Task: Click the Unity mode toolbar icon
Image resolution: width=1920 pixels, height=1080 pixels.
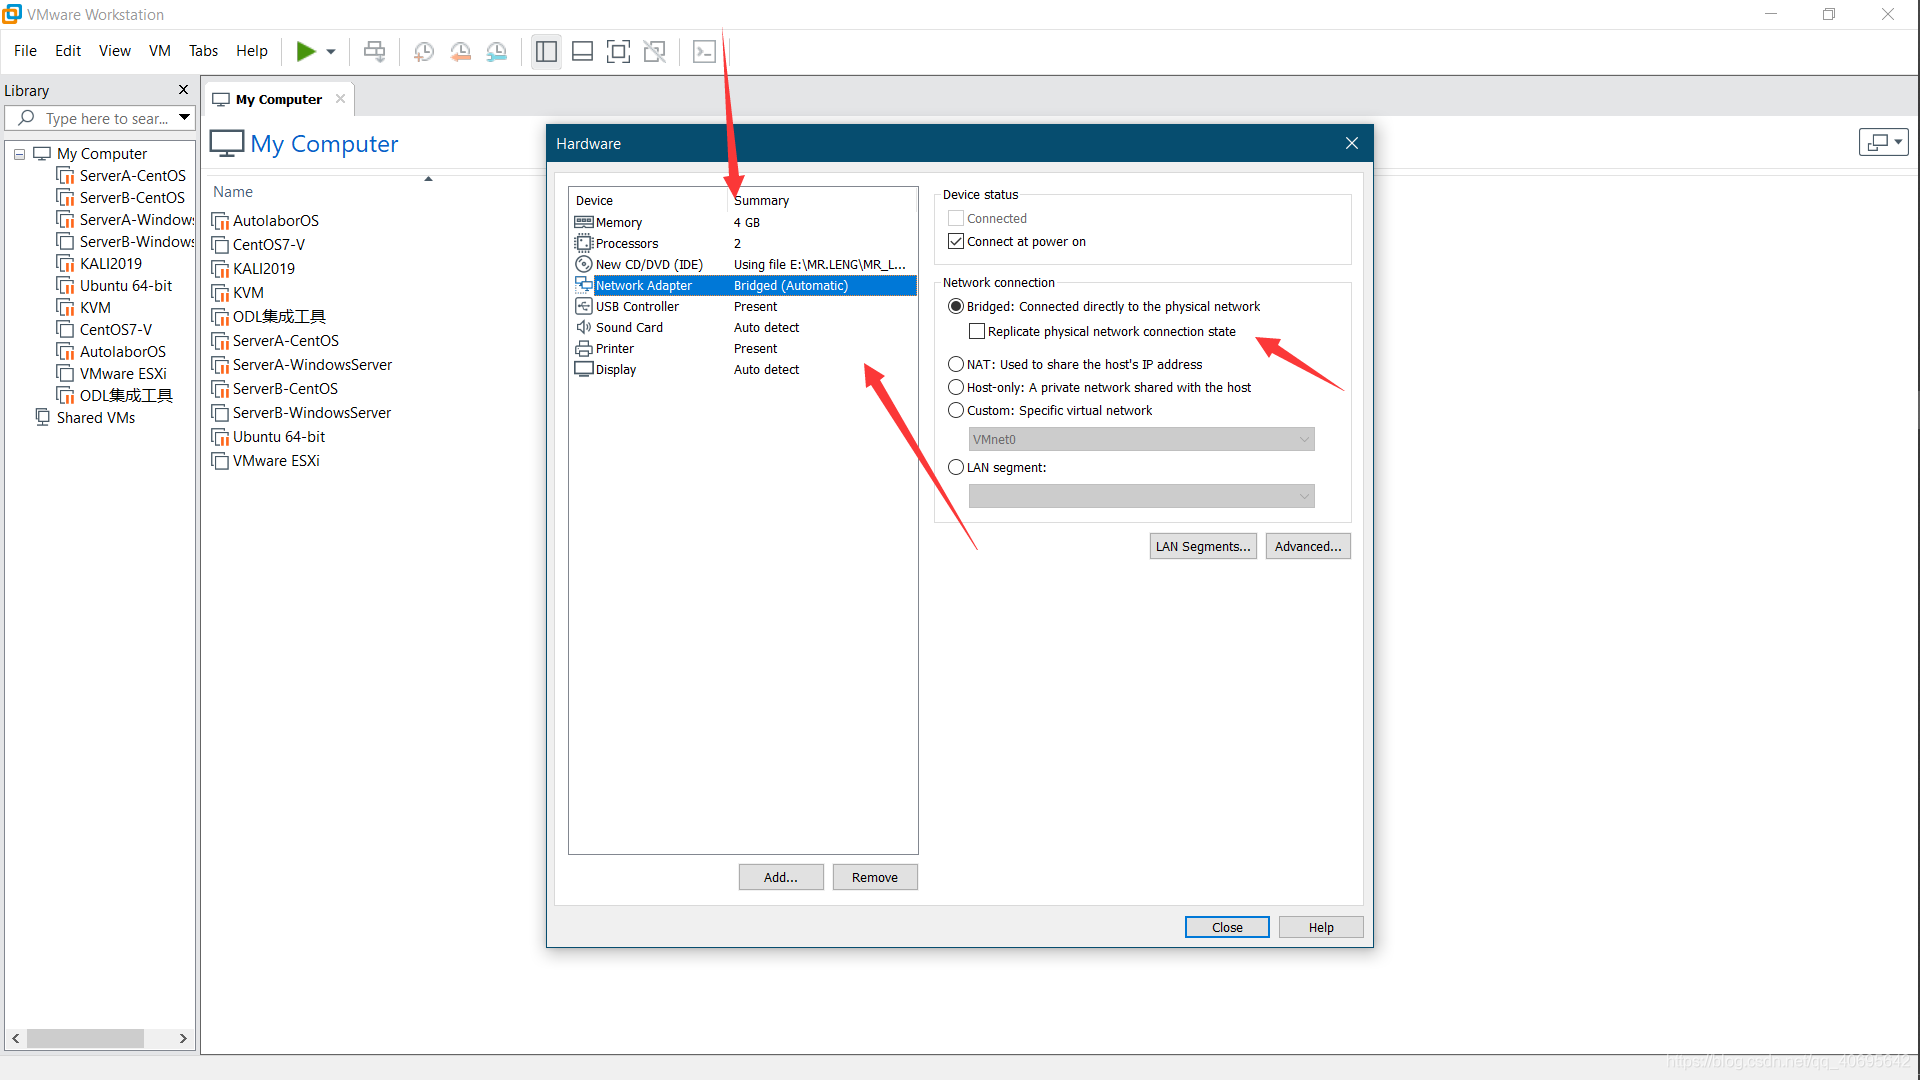Action: 655,51
